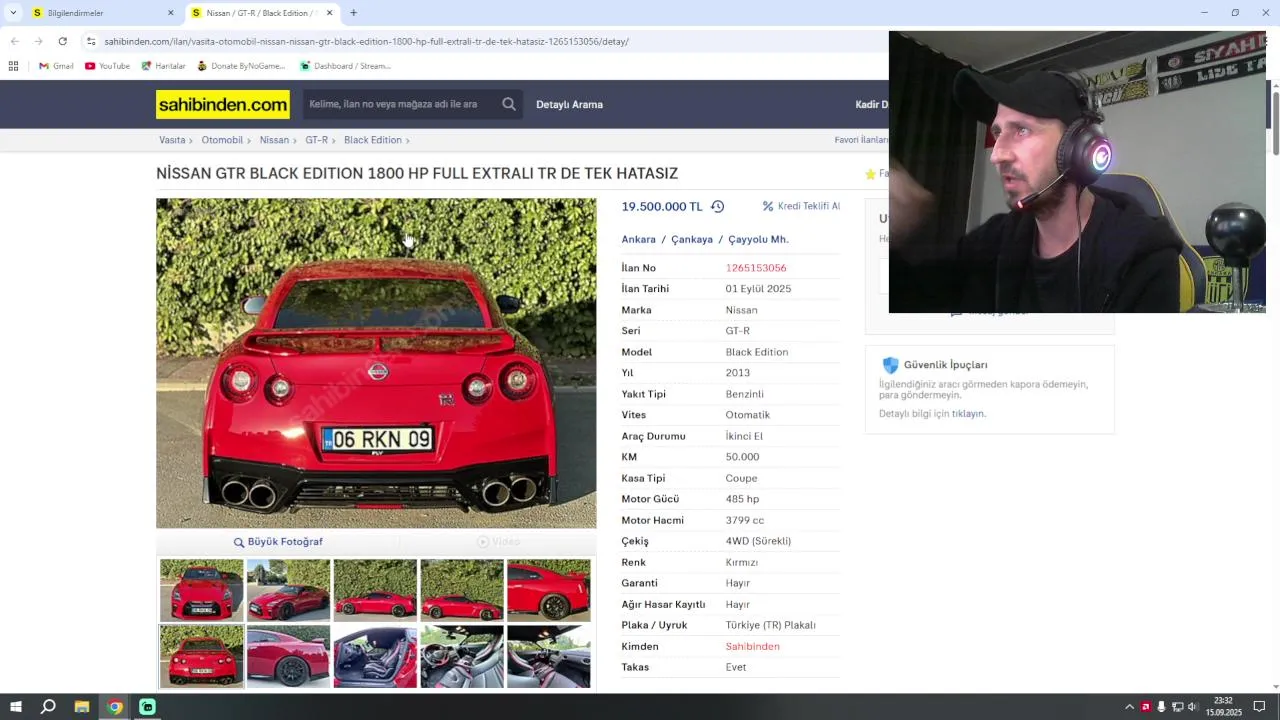Open the Dashboard / Stream bookmark
The image size is (1280, 720).
345,66
